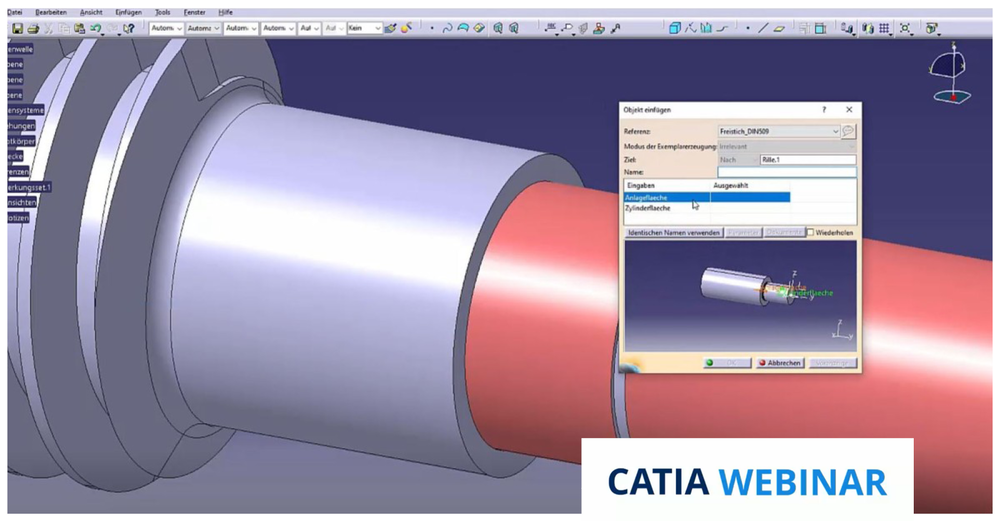Click the dialog's 3D preview thumbnail

click(740, 296)
